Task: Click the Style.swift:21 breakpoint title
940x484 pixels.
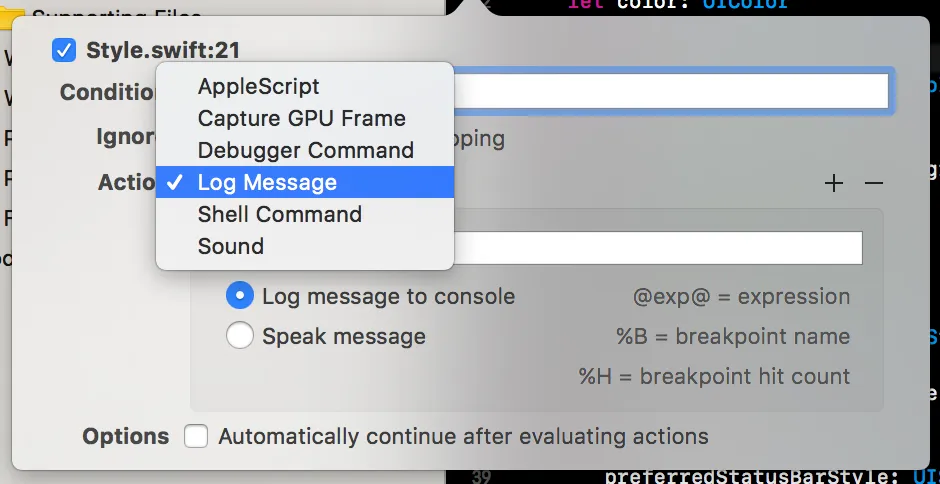Action: pyautogui.click(x=163, y=49)
